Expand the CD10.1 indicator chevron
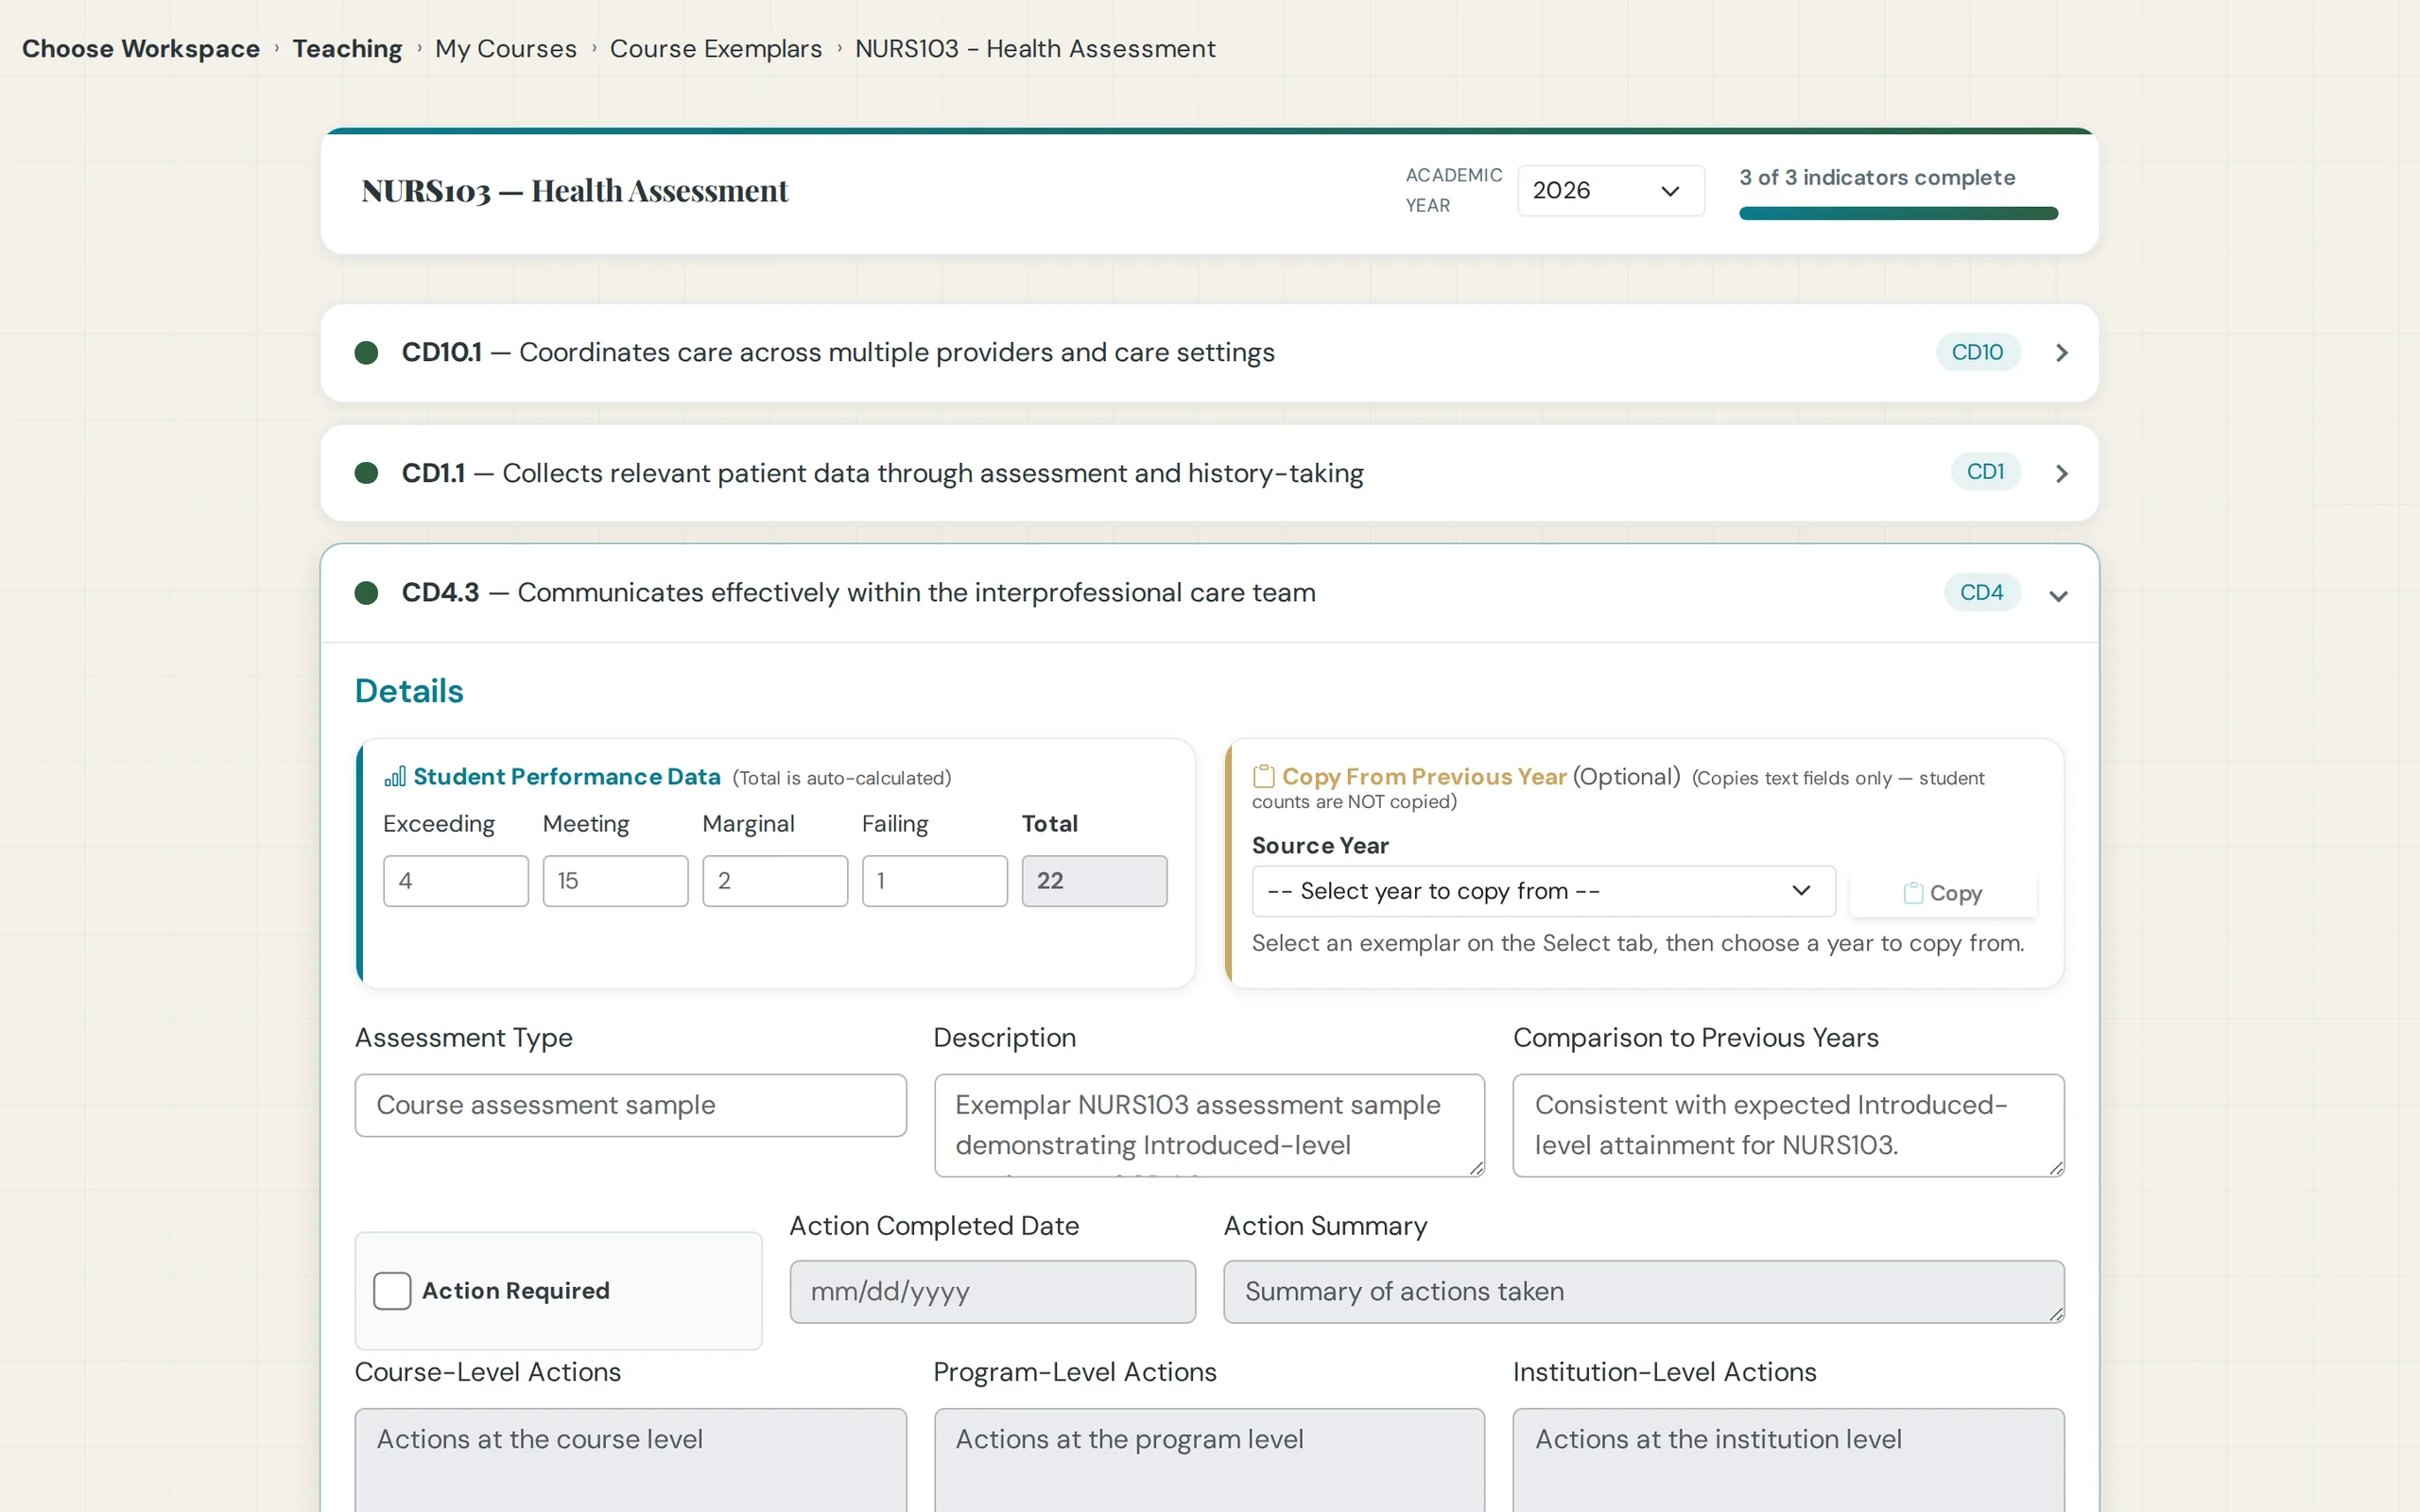2420x1512 pixels. 2061,353
